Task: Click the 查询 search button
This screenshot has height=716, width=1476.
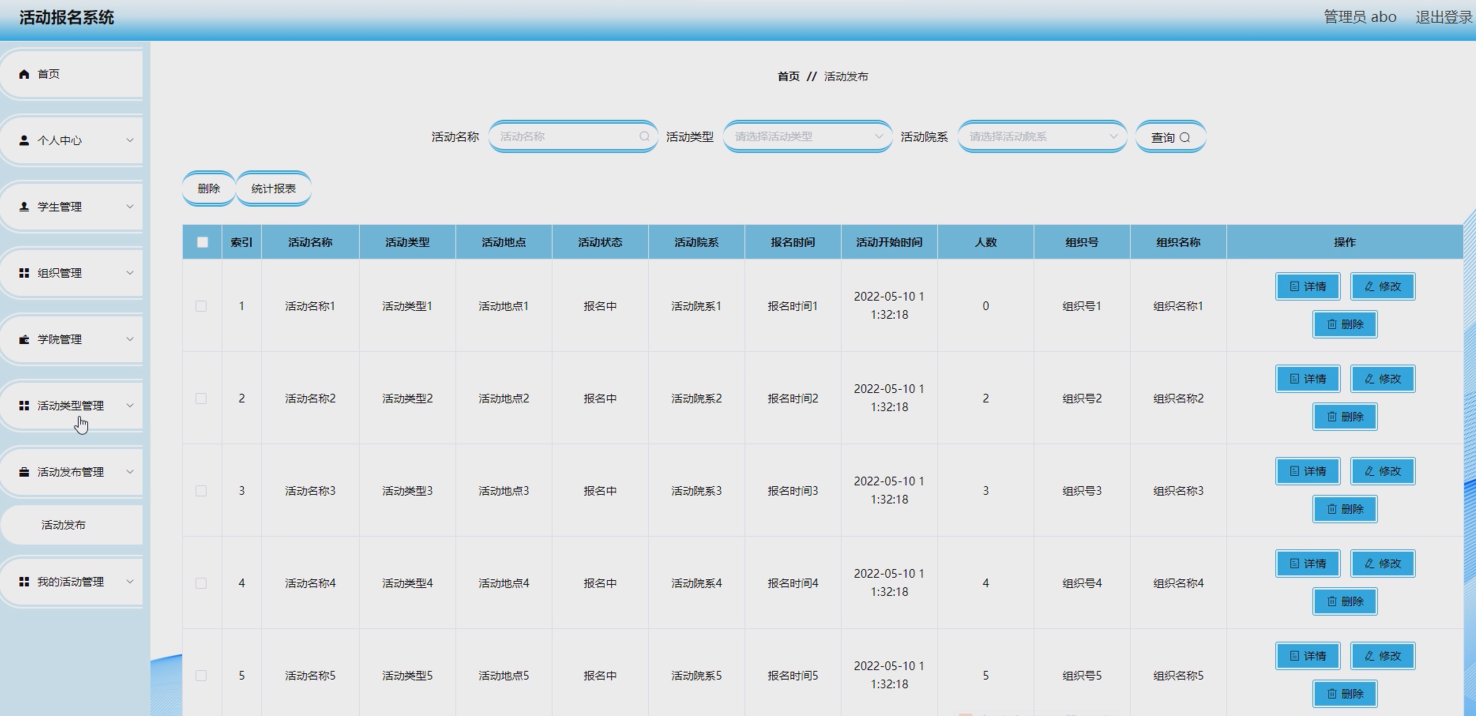Action: (x=1170, y=137)
